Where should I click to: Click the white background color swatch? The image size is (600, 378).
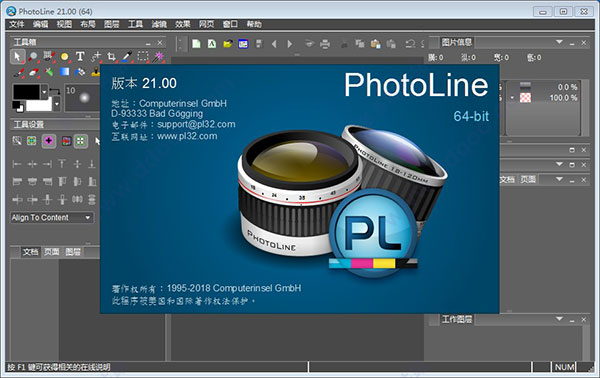tap(40, 105)
